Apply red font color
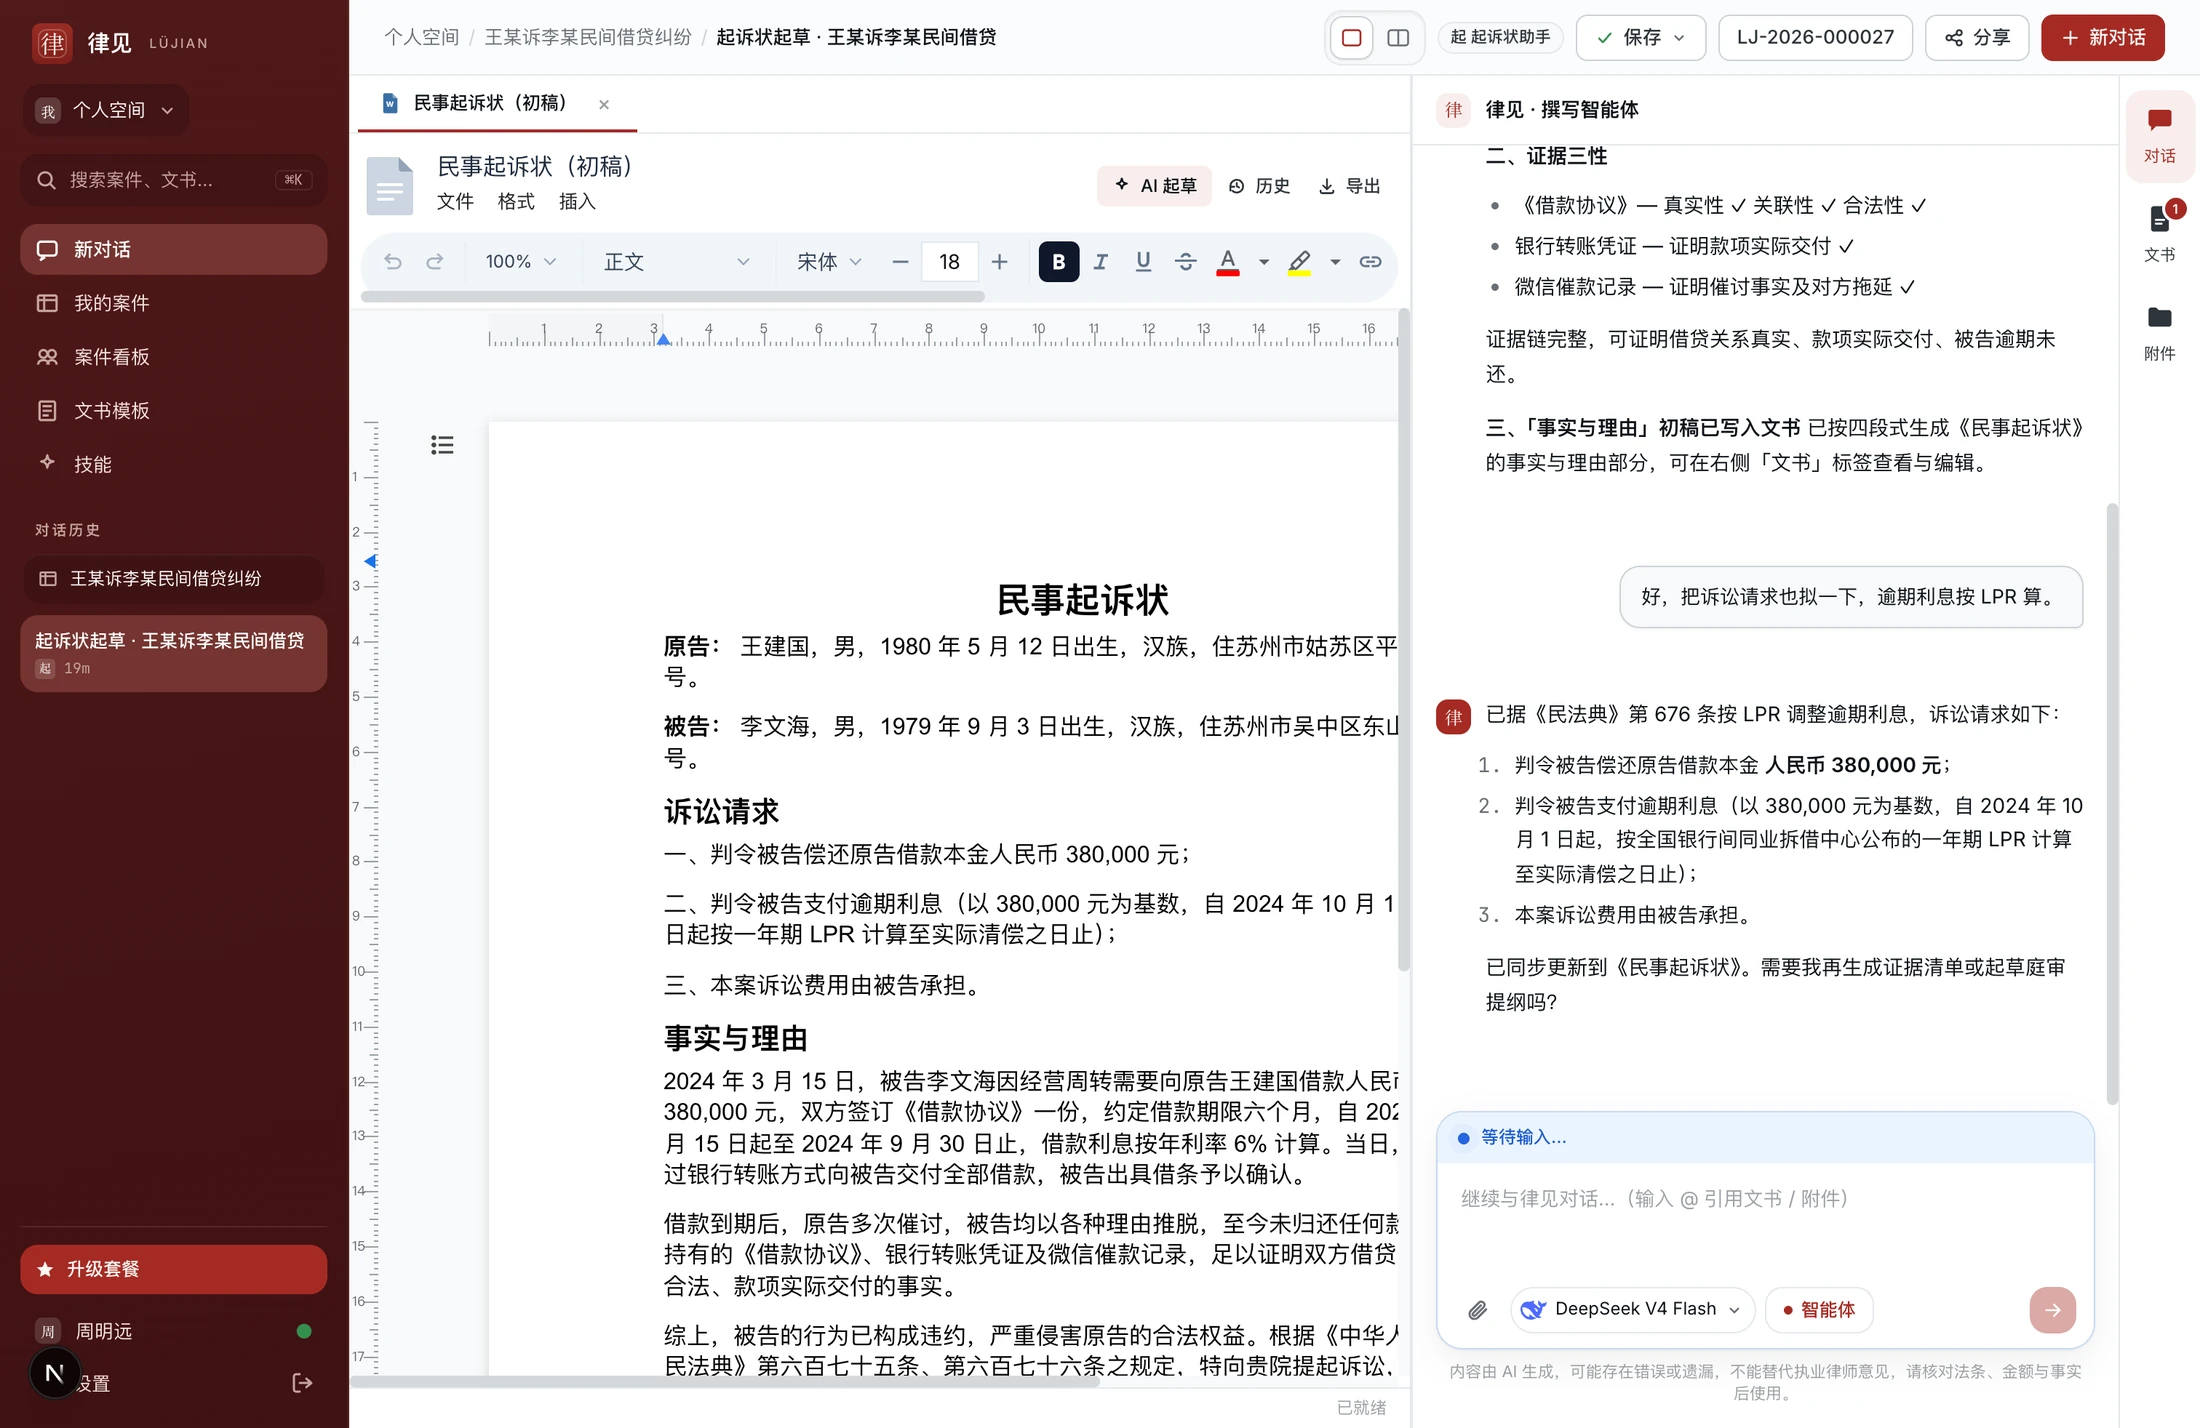The height and width of the screenshot is (1428, 2200). [x=1228, y=262]
